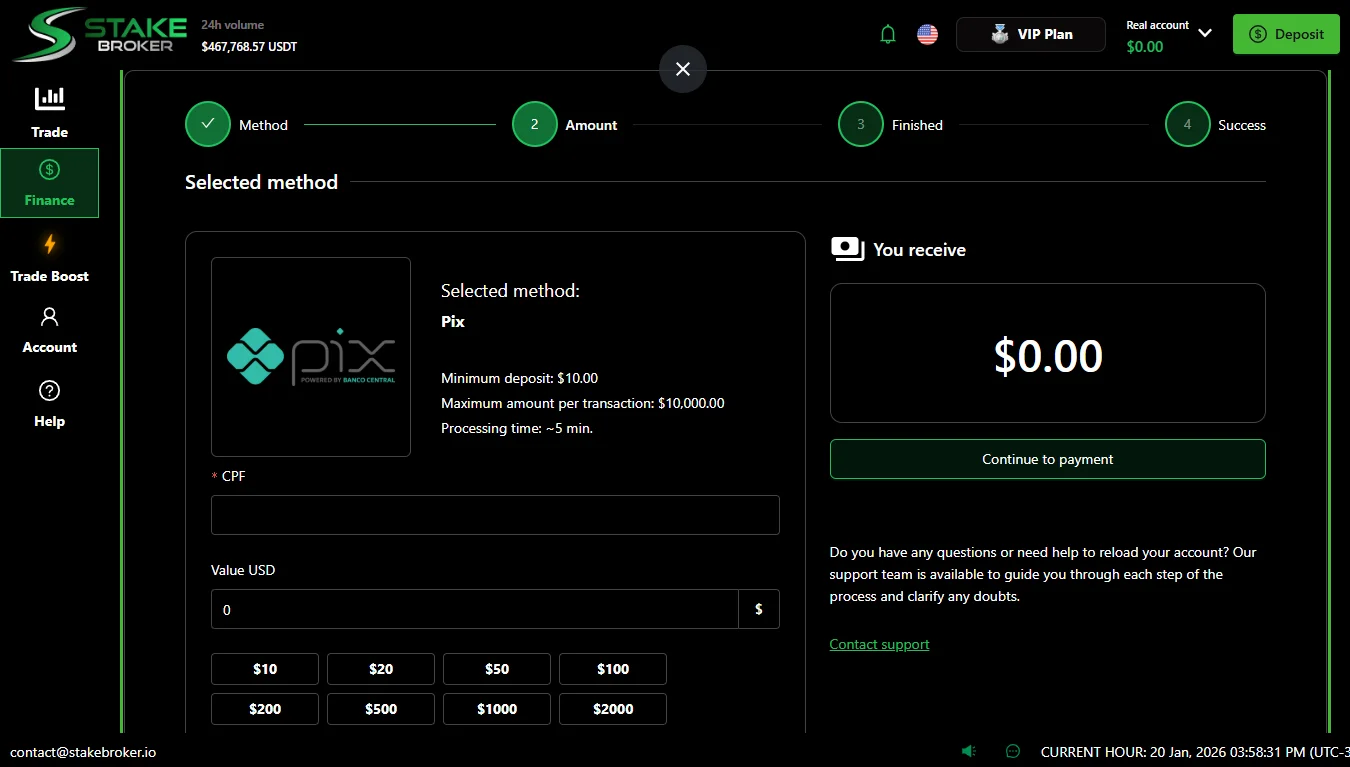The width and height of the screenshot is (1350, 767).
Task: Click inside the CPF input field
Action: coord(494,514)
